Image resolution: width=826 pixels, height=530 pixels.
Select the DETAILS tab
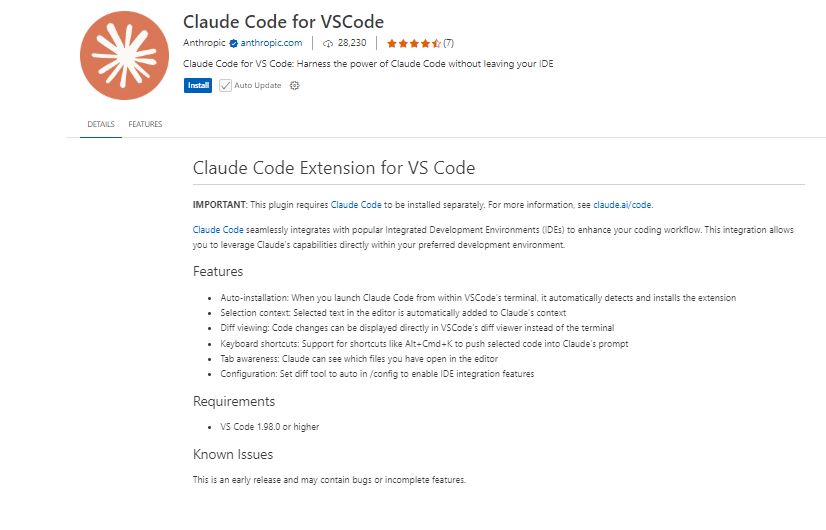(x=101, y=124)
